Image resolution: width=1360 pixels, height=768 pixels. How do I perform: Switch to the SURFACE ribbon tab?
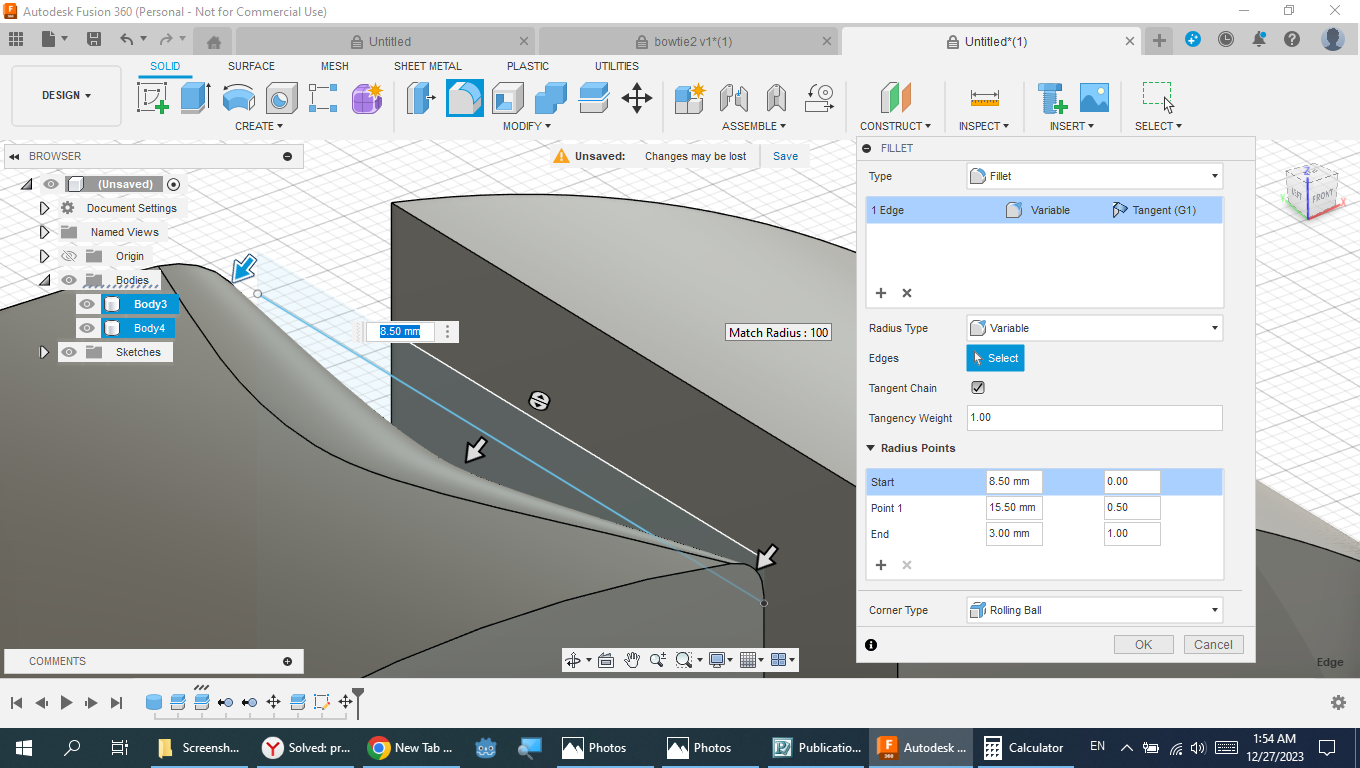[x=250, y=66]
